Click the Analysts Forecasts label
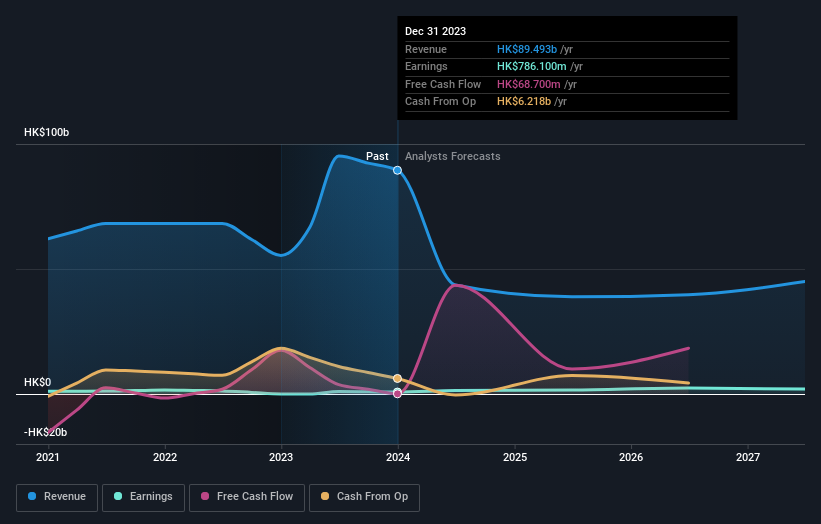 (452, 157)
